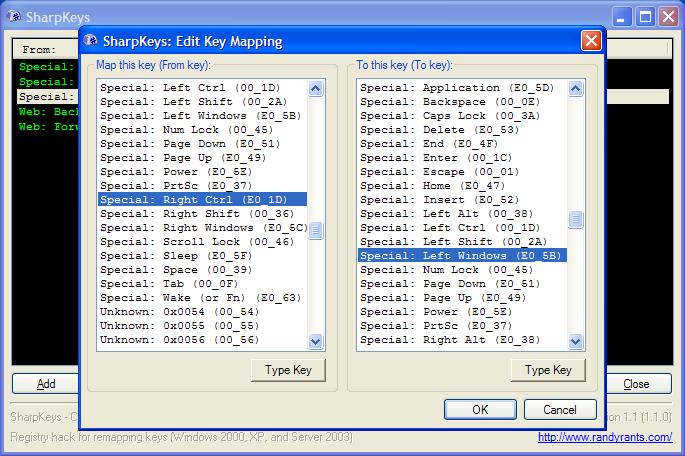Minimize the SharpKeys main window

coord(621,17)
